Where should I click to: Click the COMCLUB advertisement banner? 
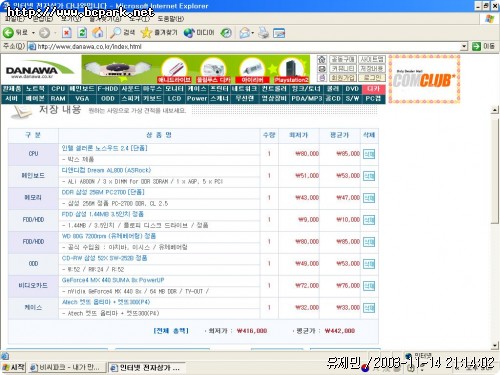(x=424, y=79)
